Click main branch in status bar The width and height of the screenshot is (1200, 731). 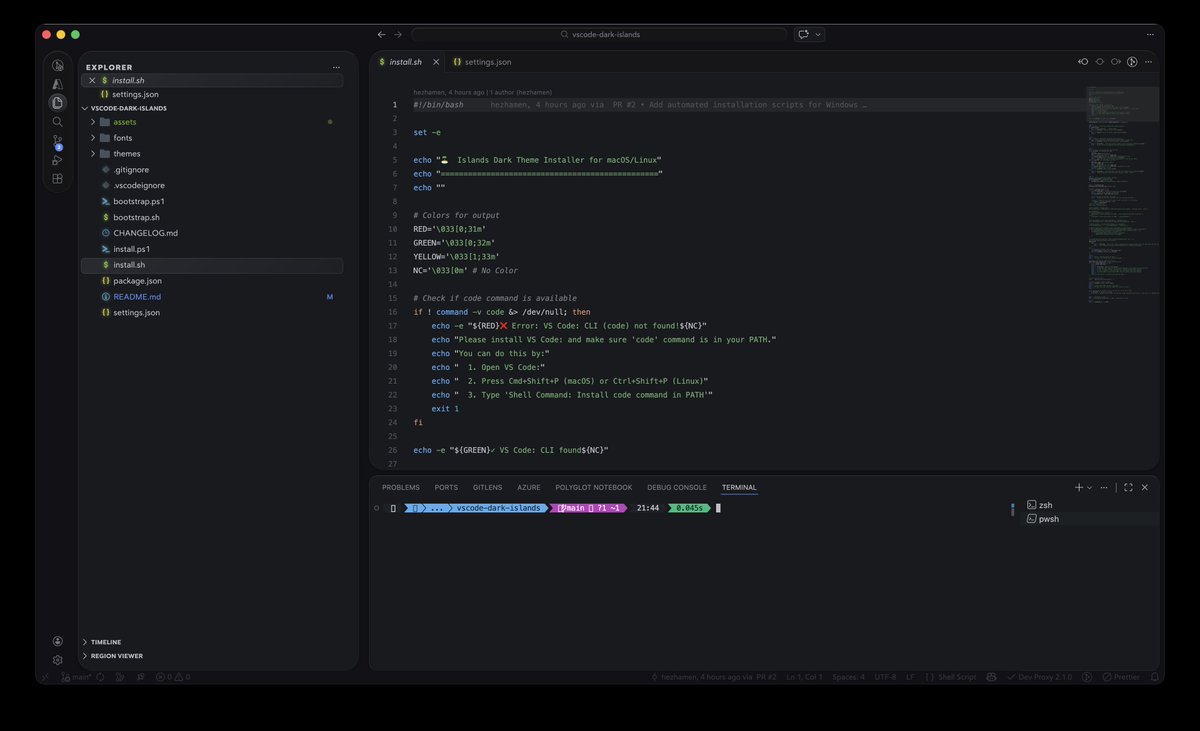(78, 677)
